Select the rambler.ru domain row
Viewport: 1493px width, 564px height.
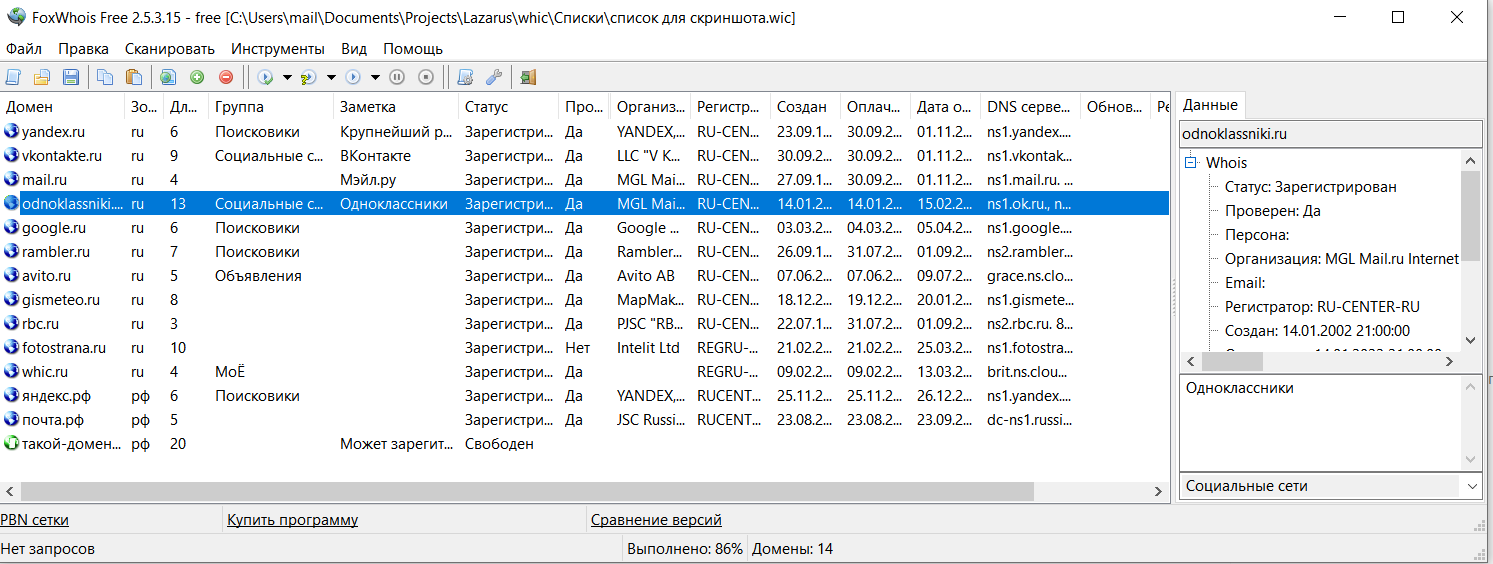(585, 252)
